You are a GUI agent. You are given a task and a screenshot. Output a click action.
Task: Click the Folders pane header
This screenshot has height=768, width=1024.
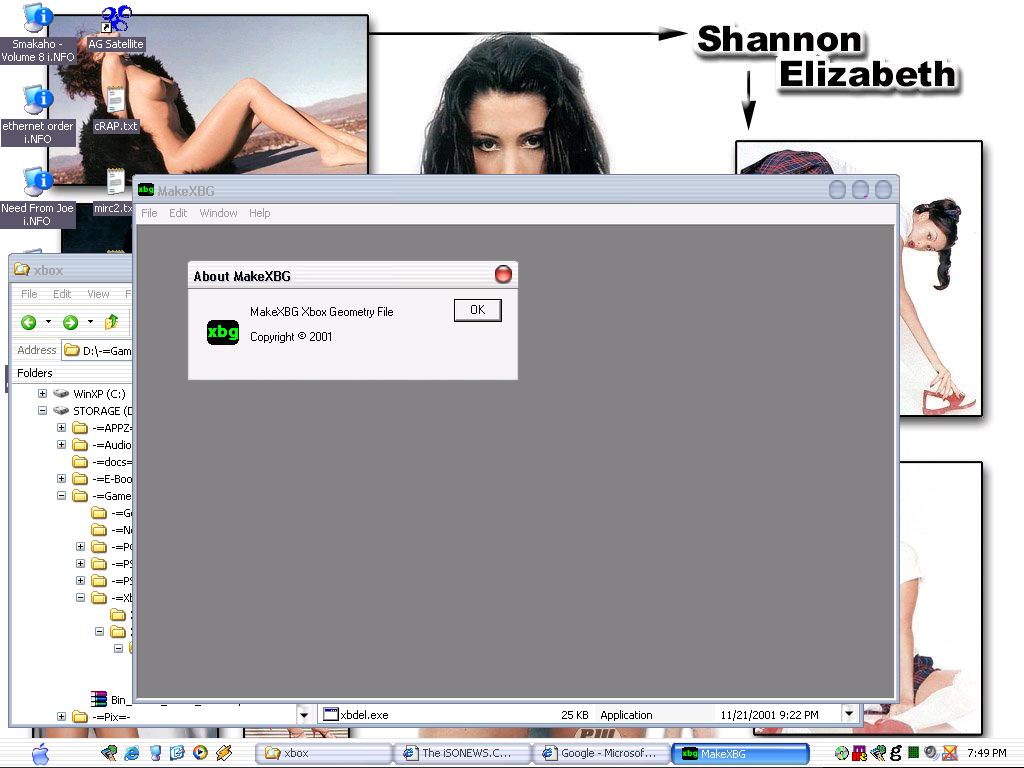click(72, 373)
